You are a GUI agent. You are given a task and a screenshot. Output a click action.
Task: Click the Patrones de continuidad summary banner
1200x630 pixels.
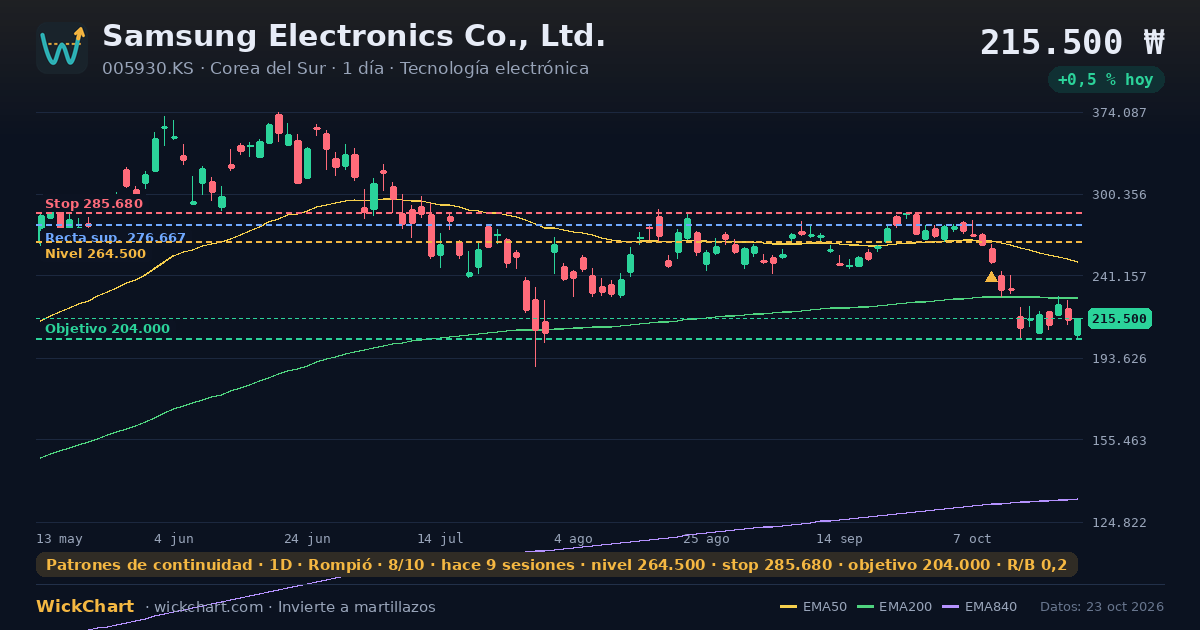click(x=557, y=565)
